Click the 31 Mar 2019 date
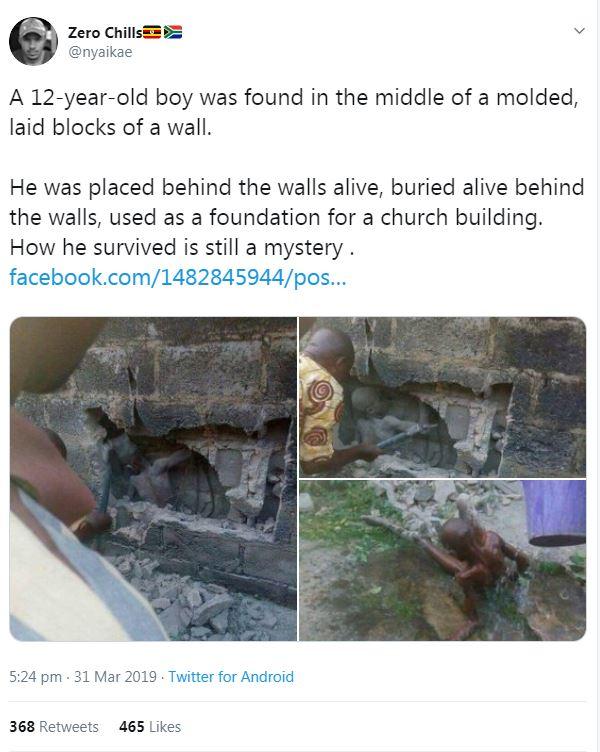Image resolution: width=600 pixels, height=752 pixels. click(115, 677)
